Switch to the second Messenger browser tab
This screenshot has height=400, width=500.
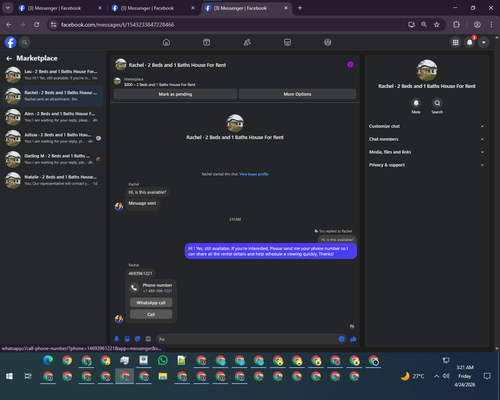click(153, 8)
